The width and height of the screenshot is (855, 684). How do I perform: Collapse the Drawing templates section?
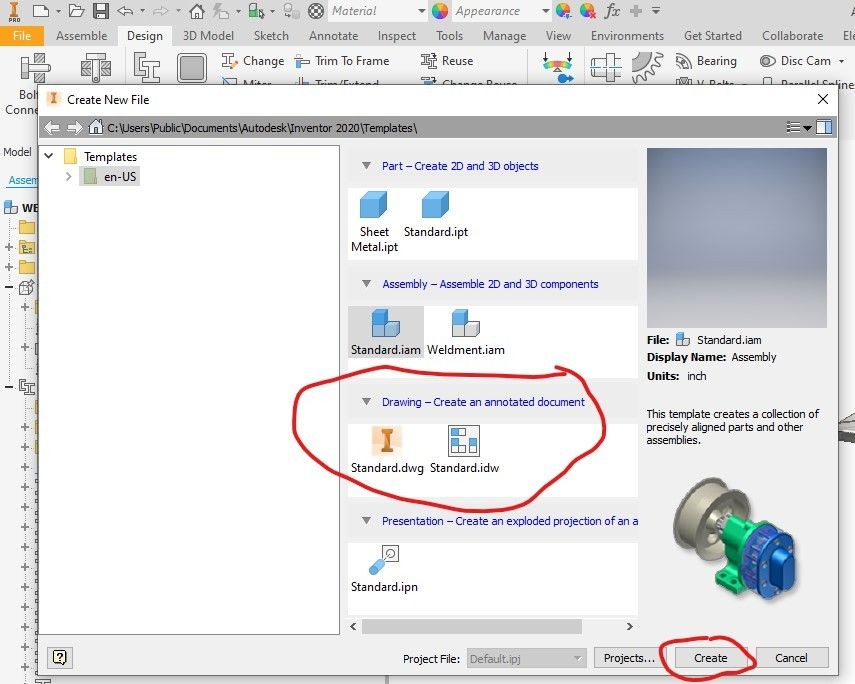point(366,402)
